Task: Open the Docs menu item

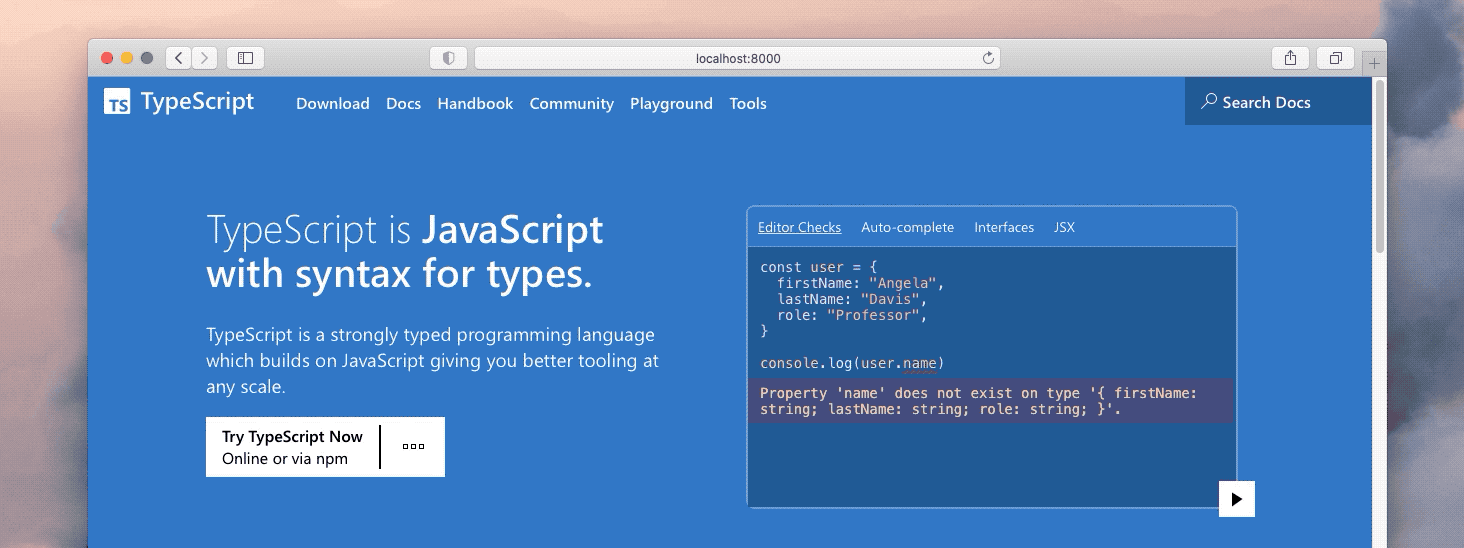Action: click(x=403, y=103)
